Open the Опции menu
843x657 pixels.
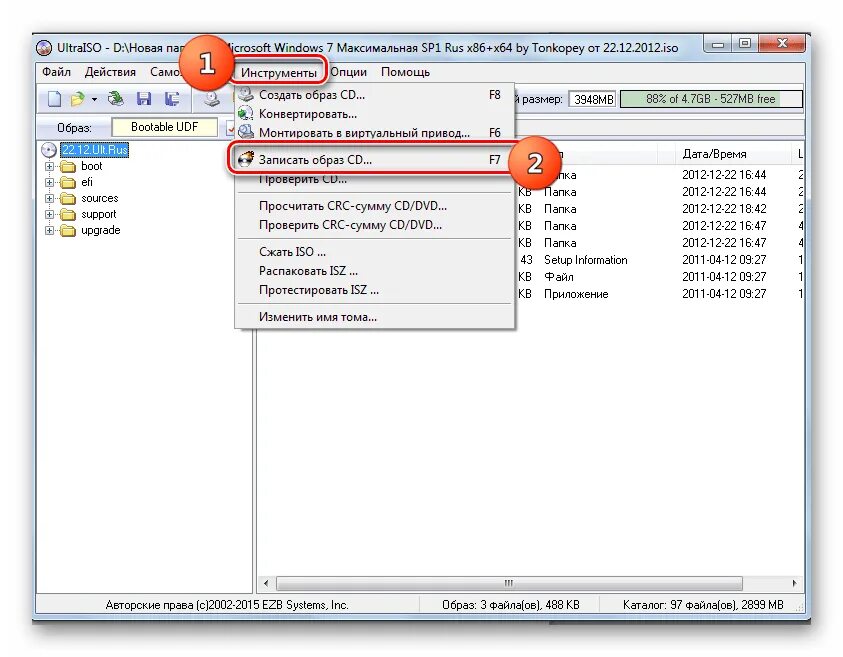(348, 72)
